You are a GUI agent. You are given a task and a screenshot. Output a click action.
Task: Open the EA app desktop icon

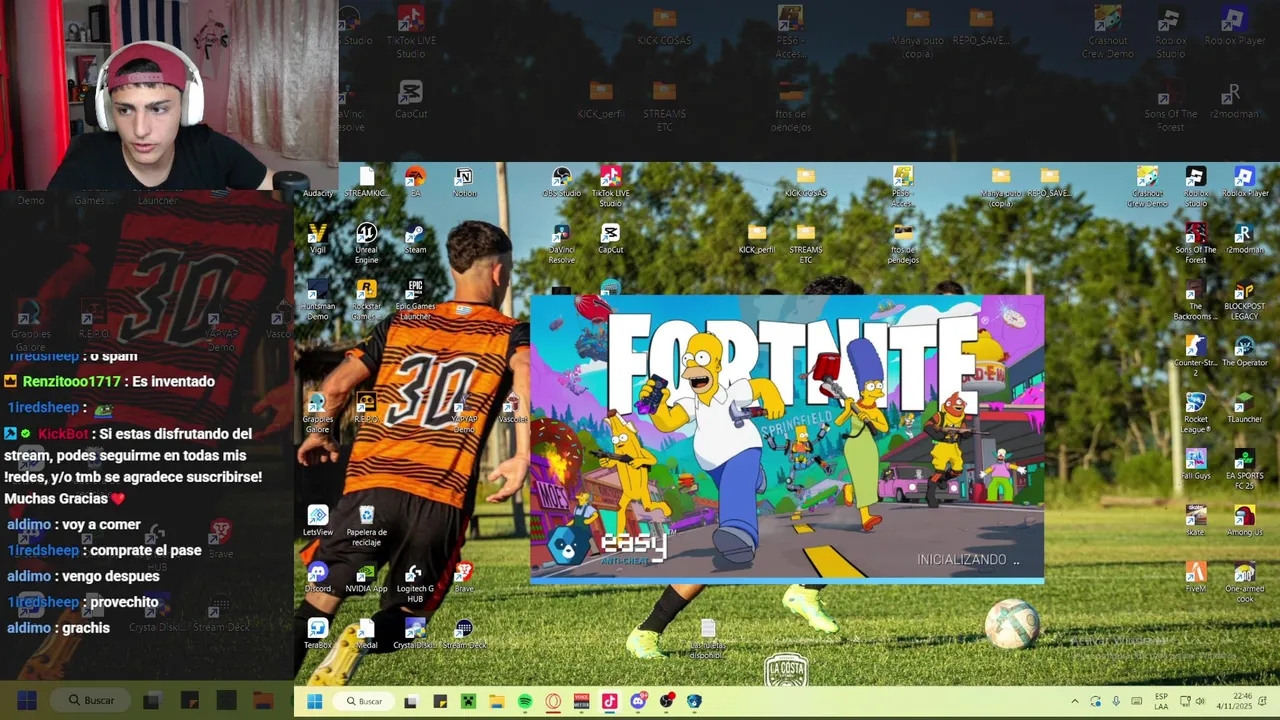pos(415,181)
